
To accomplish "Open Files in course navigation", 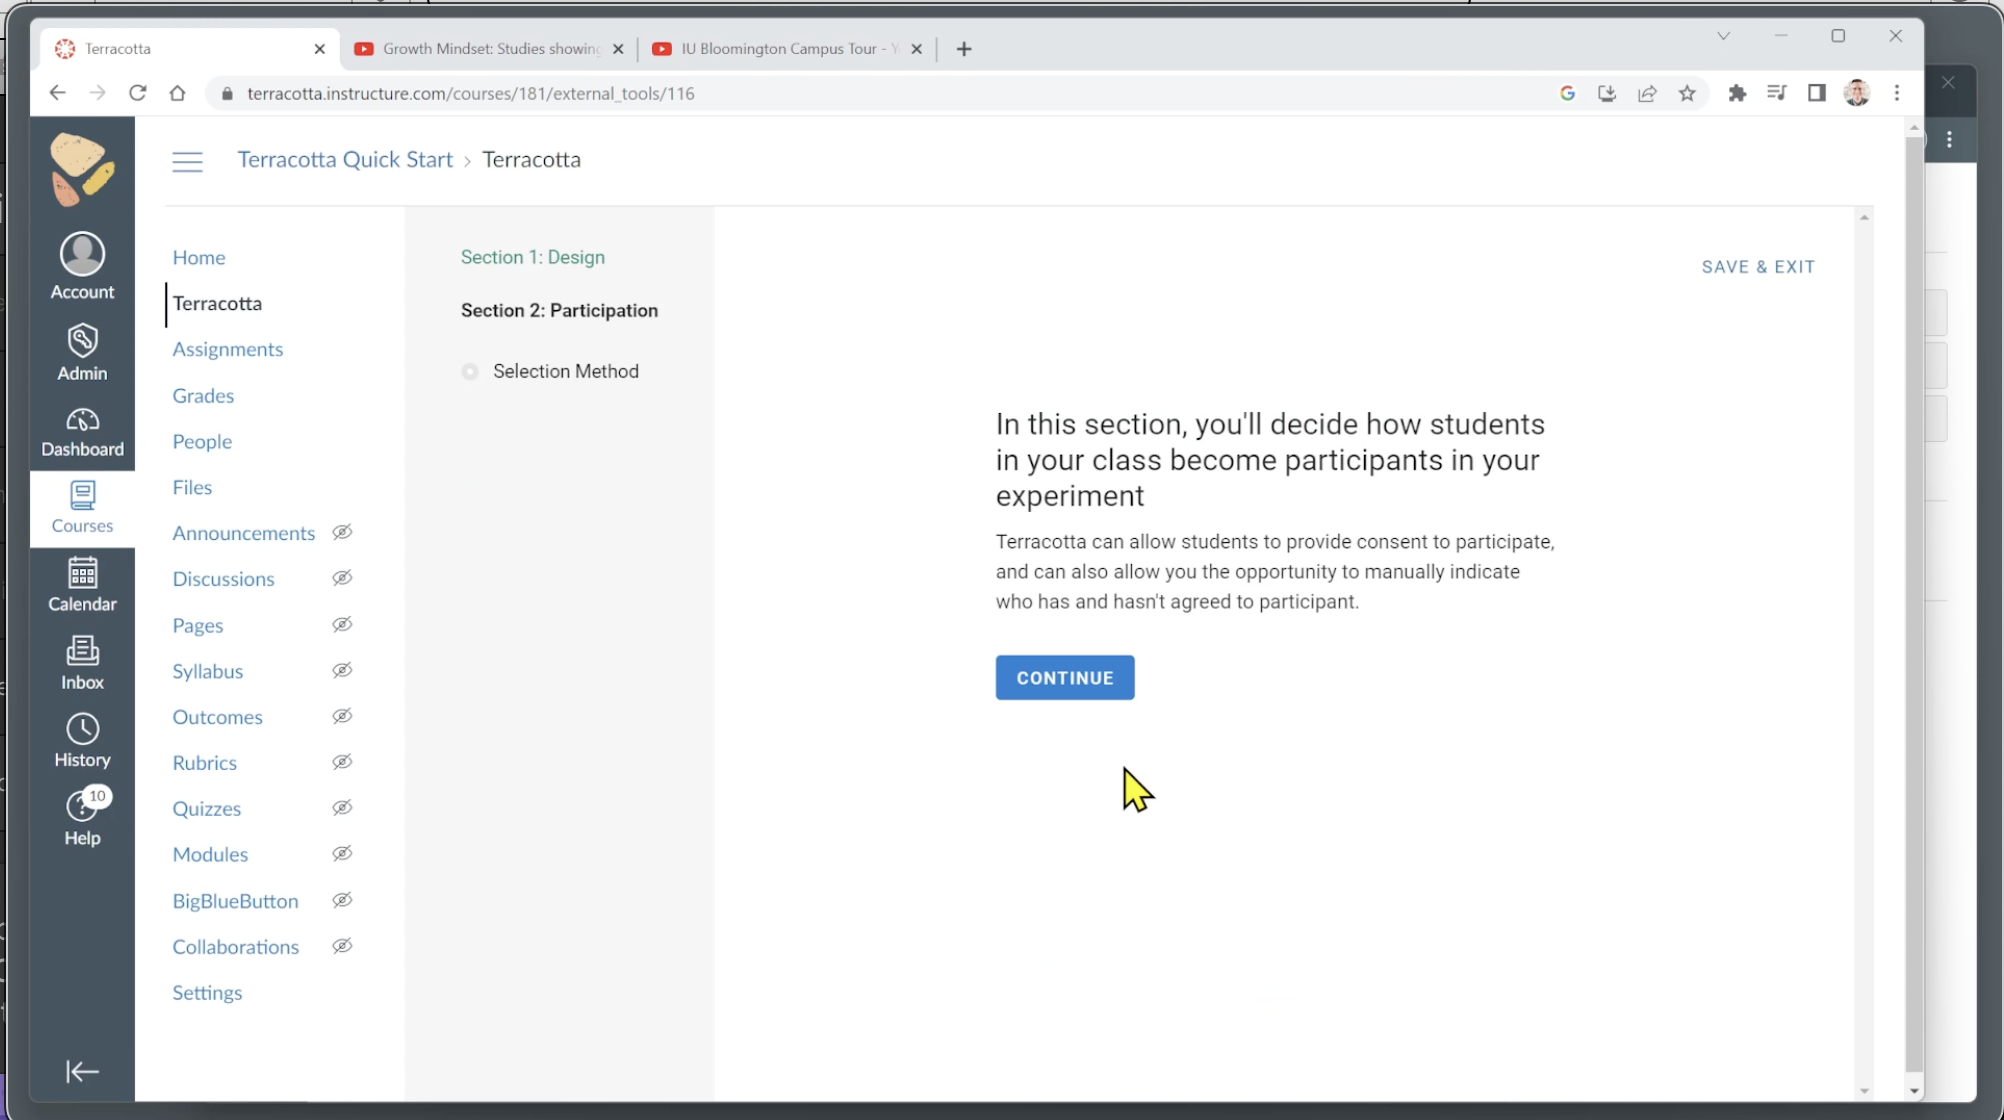I will [192, 487].
